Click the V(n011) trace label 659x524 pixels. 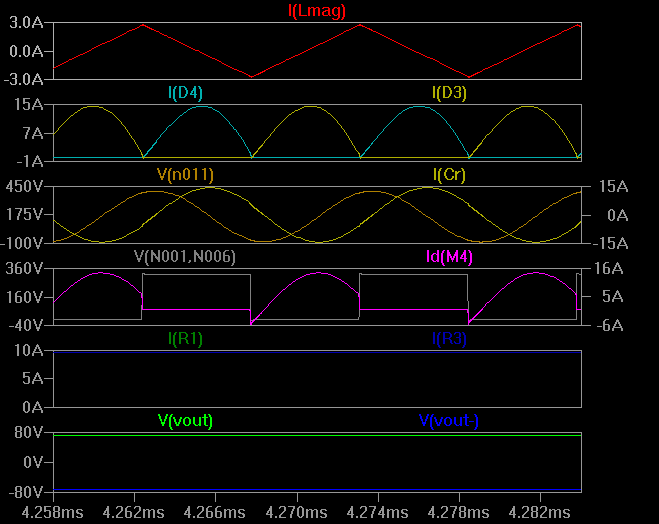click(x=185, y=175)
